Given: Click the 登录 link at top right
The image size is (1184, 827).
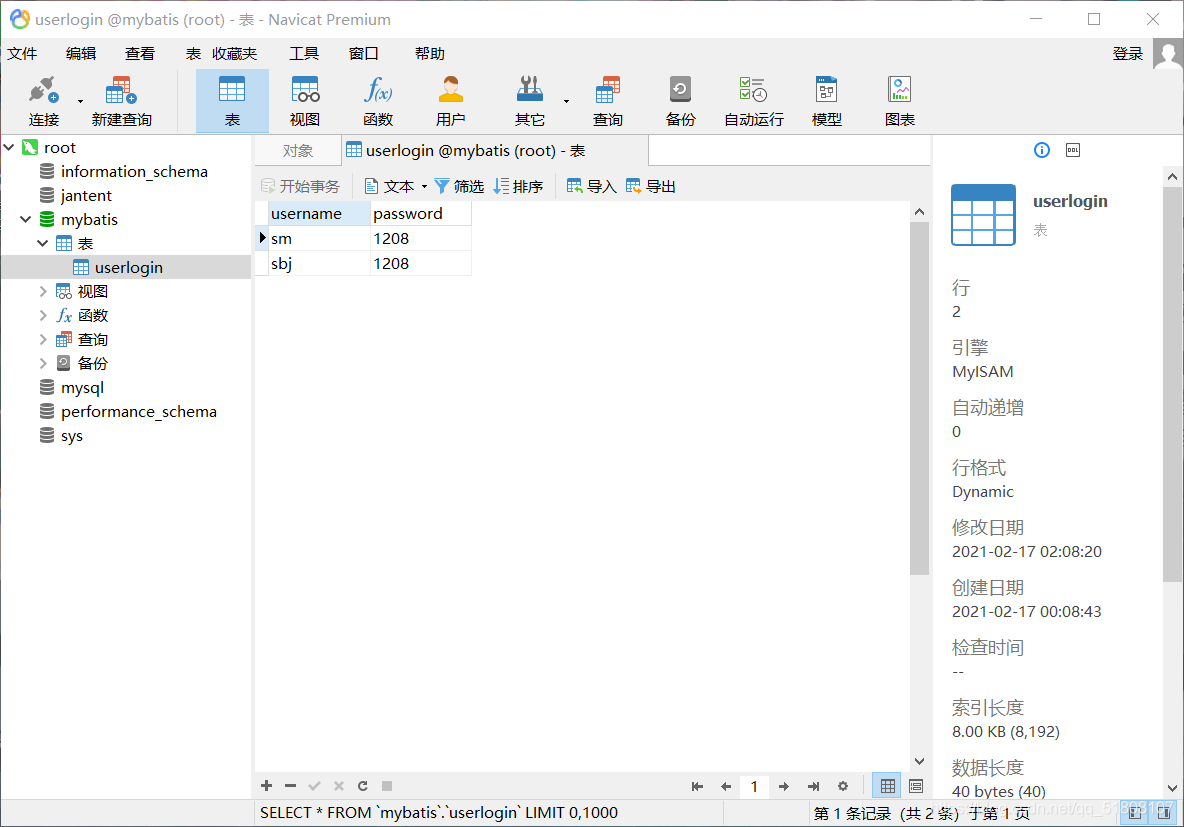Looking at the screenshot, I should coord(1127,53).
